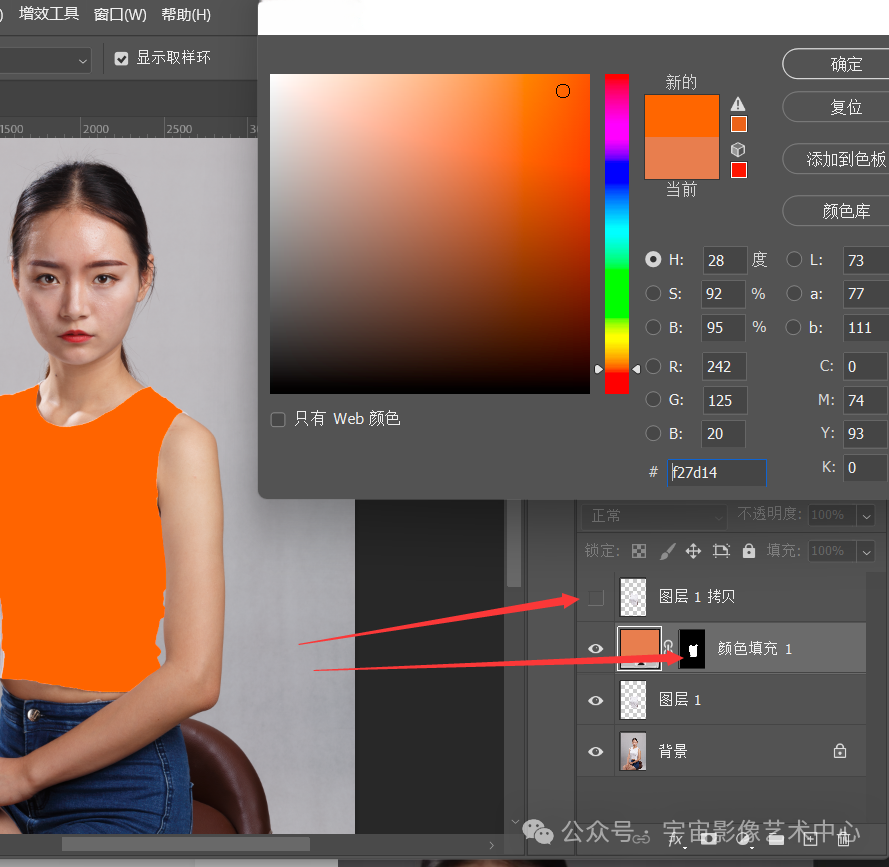Click the collapse chevron left of layers panel
This screenshot has width=889, height=867.
coord(515,821)
